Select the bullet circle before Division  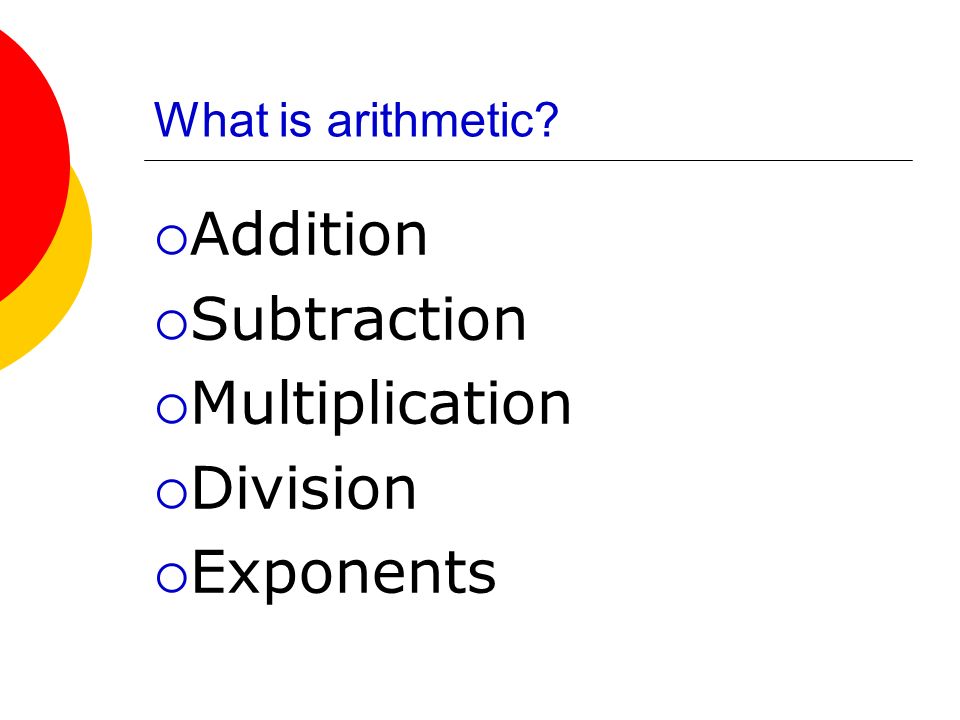pos(171,493)
